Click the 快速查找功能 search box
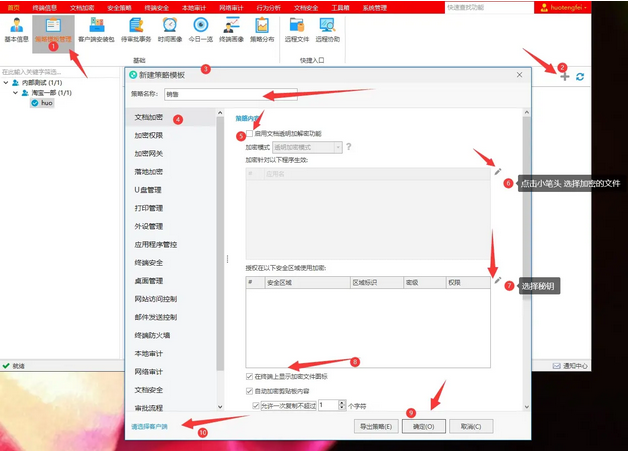 coord(489,7)
